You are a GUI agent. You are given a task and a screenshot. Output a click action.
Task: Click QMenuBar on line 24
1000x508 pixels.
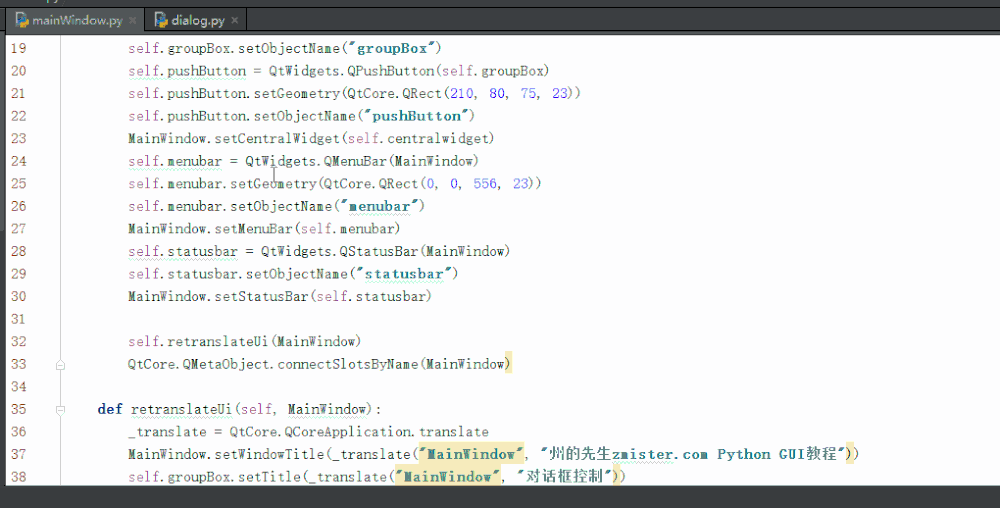(355, 161)
